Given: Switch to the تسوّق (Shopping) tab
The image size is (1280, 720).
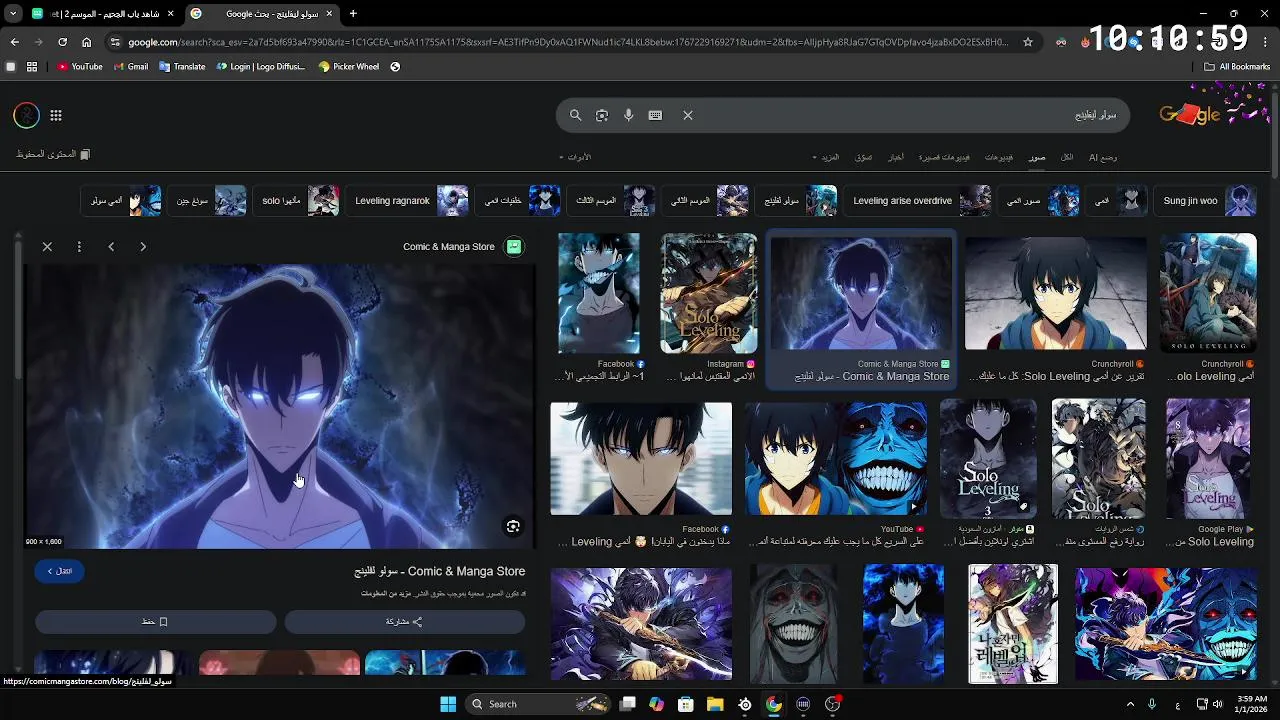Looking at the screenshot, I should pos(863,157).
